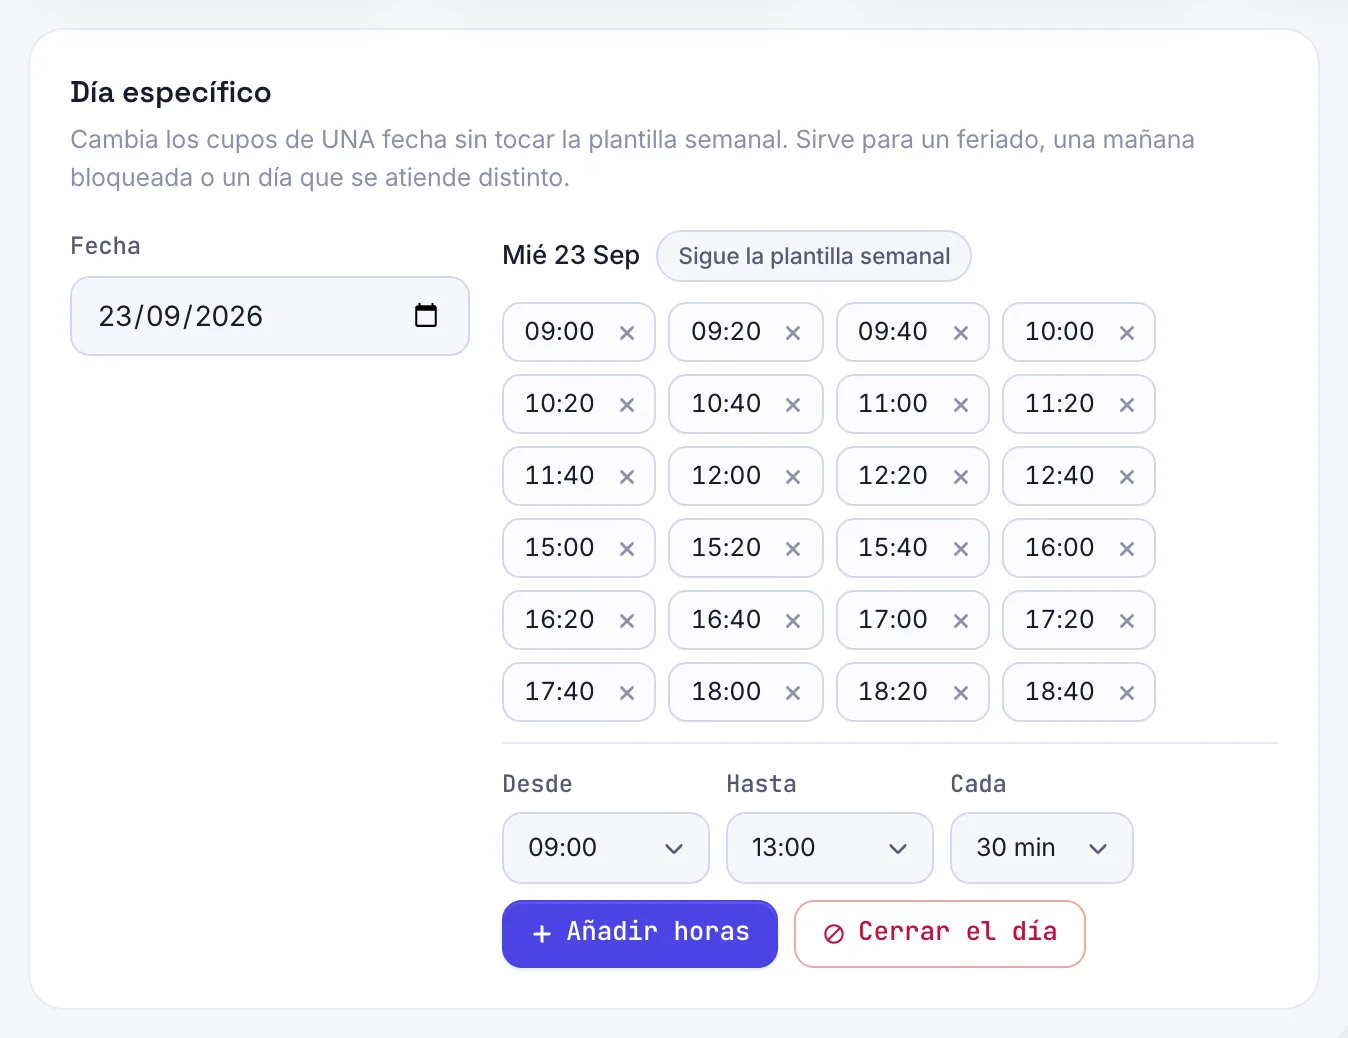Focus the Fecha date input field
The image size is (1348, 1038).
click(x=270, y=316)
